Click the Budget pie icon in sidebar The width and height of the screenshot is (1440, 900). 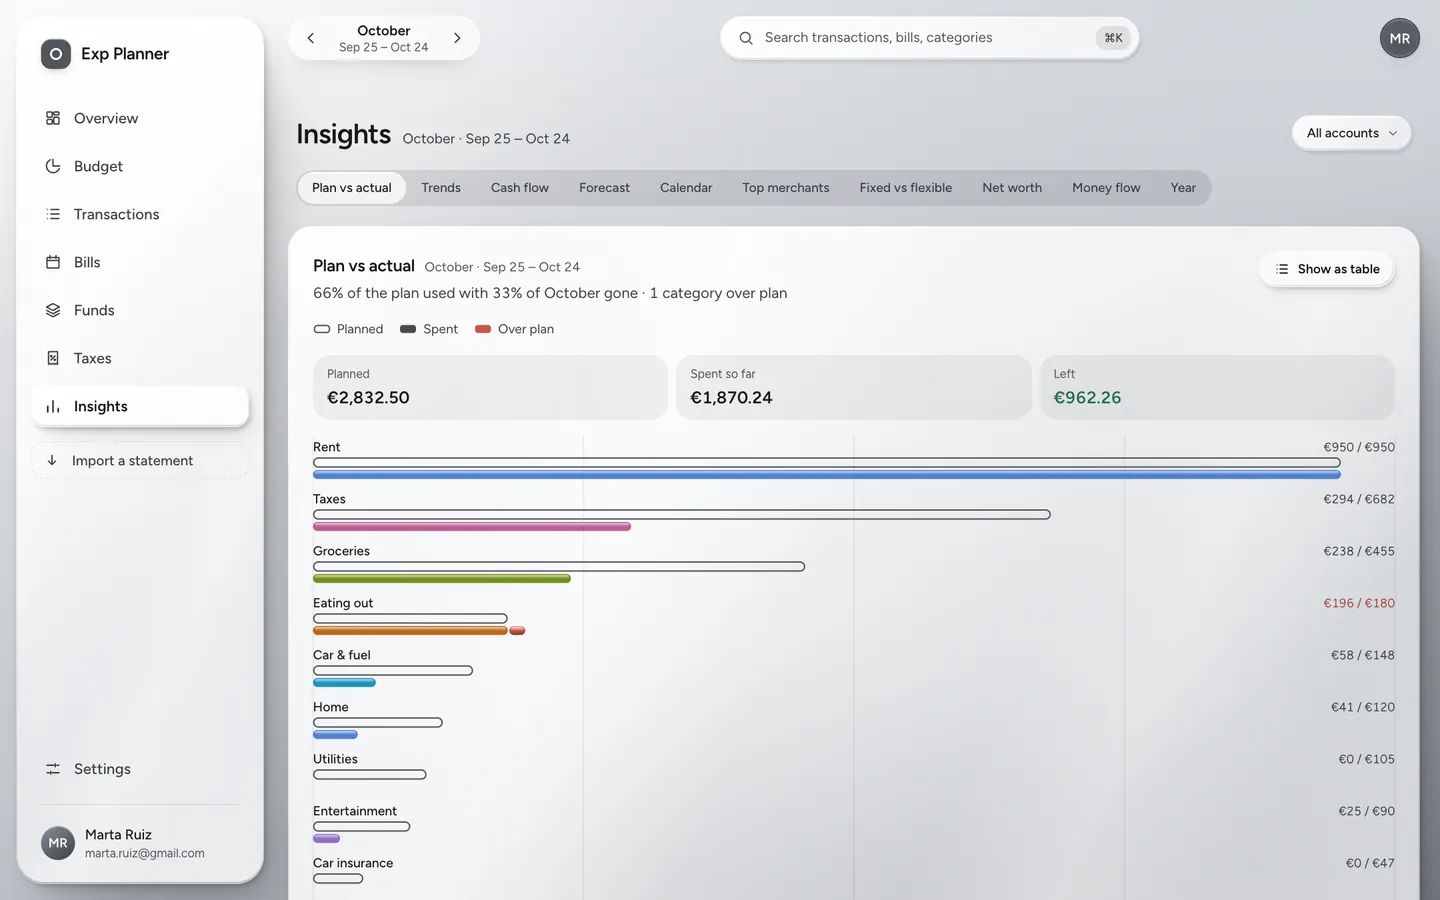53,166
